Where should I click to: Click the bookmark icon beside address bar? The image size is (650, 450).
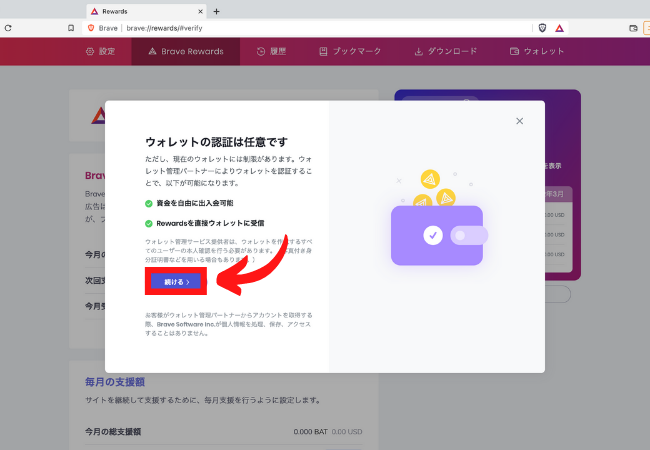(71, 28)
